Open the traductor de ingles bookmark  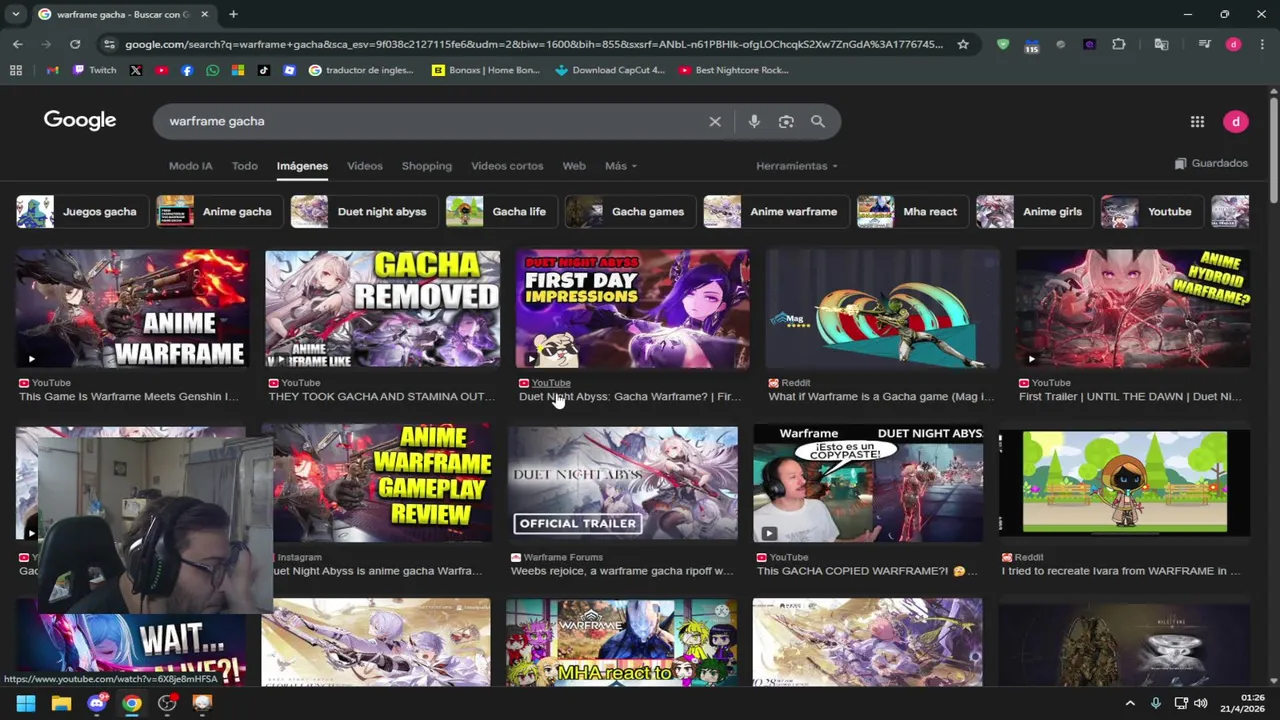pos(361,70)
